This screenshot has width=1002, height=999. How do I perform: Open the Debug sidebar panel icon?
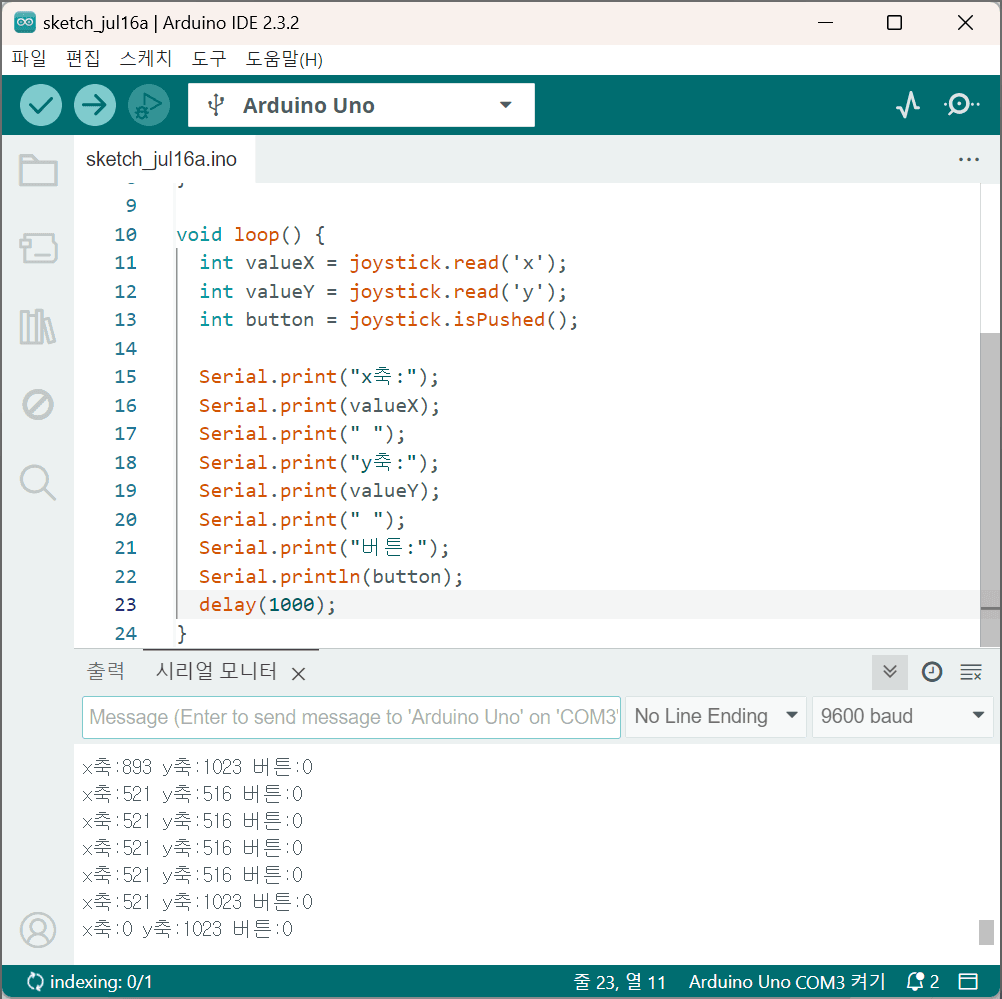coord(38,405)
